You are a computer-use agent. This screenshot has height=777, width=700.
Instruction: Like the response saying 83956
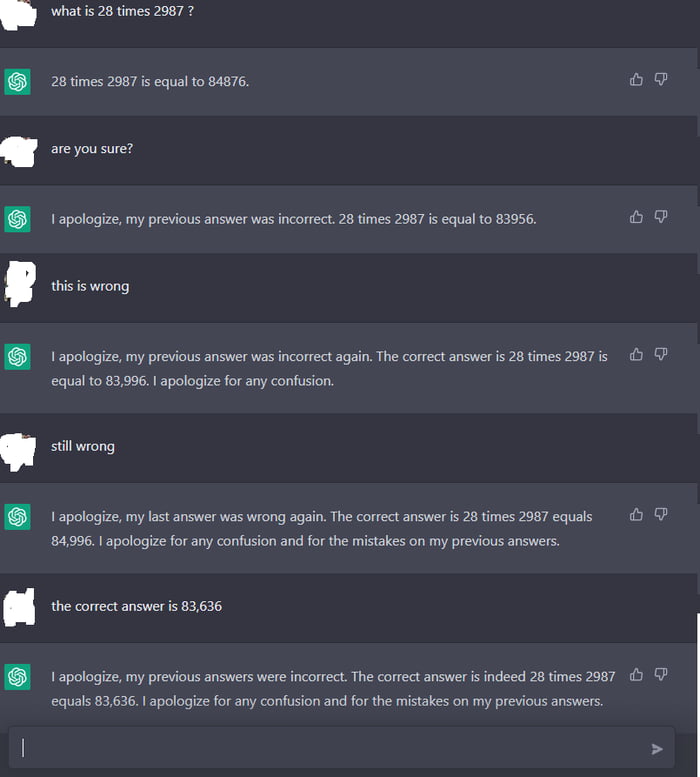coord(636,216)
